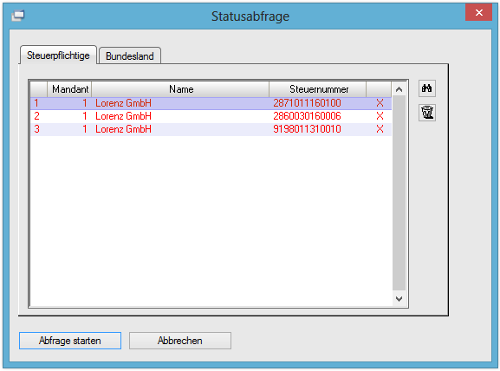Click the window icon in the title bar
Image resolution: width=500 pixels, height=371 pixels.
pyautogui.click(x=18, y=16)
